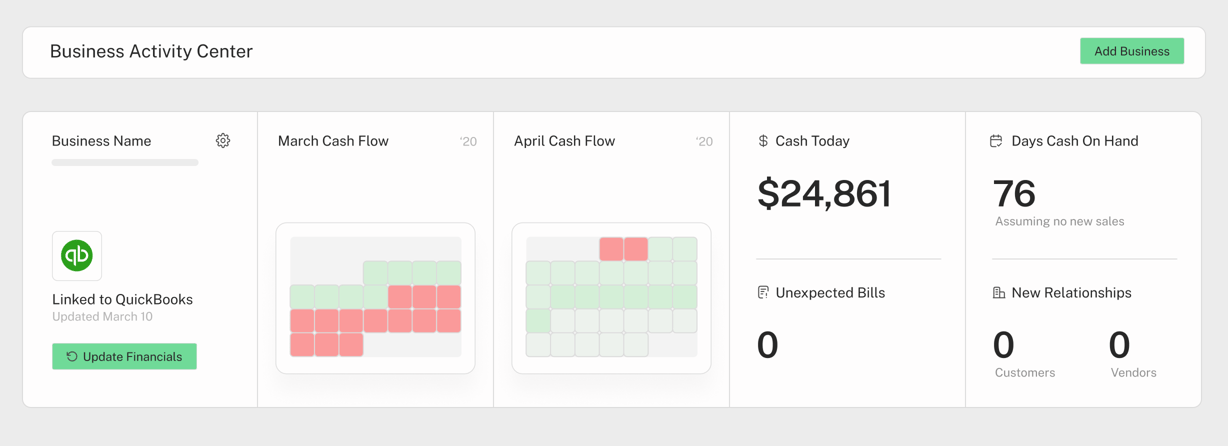Click the QuickBooks logo icon
The image size is (1228, 446).
(77, 256)
